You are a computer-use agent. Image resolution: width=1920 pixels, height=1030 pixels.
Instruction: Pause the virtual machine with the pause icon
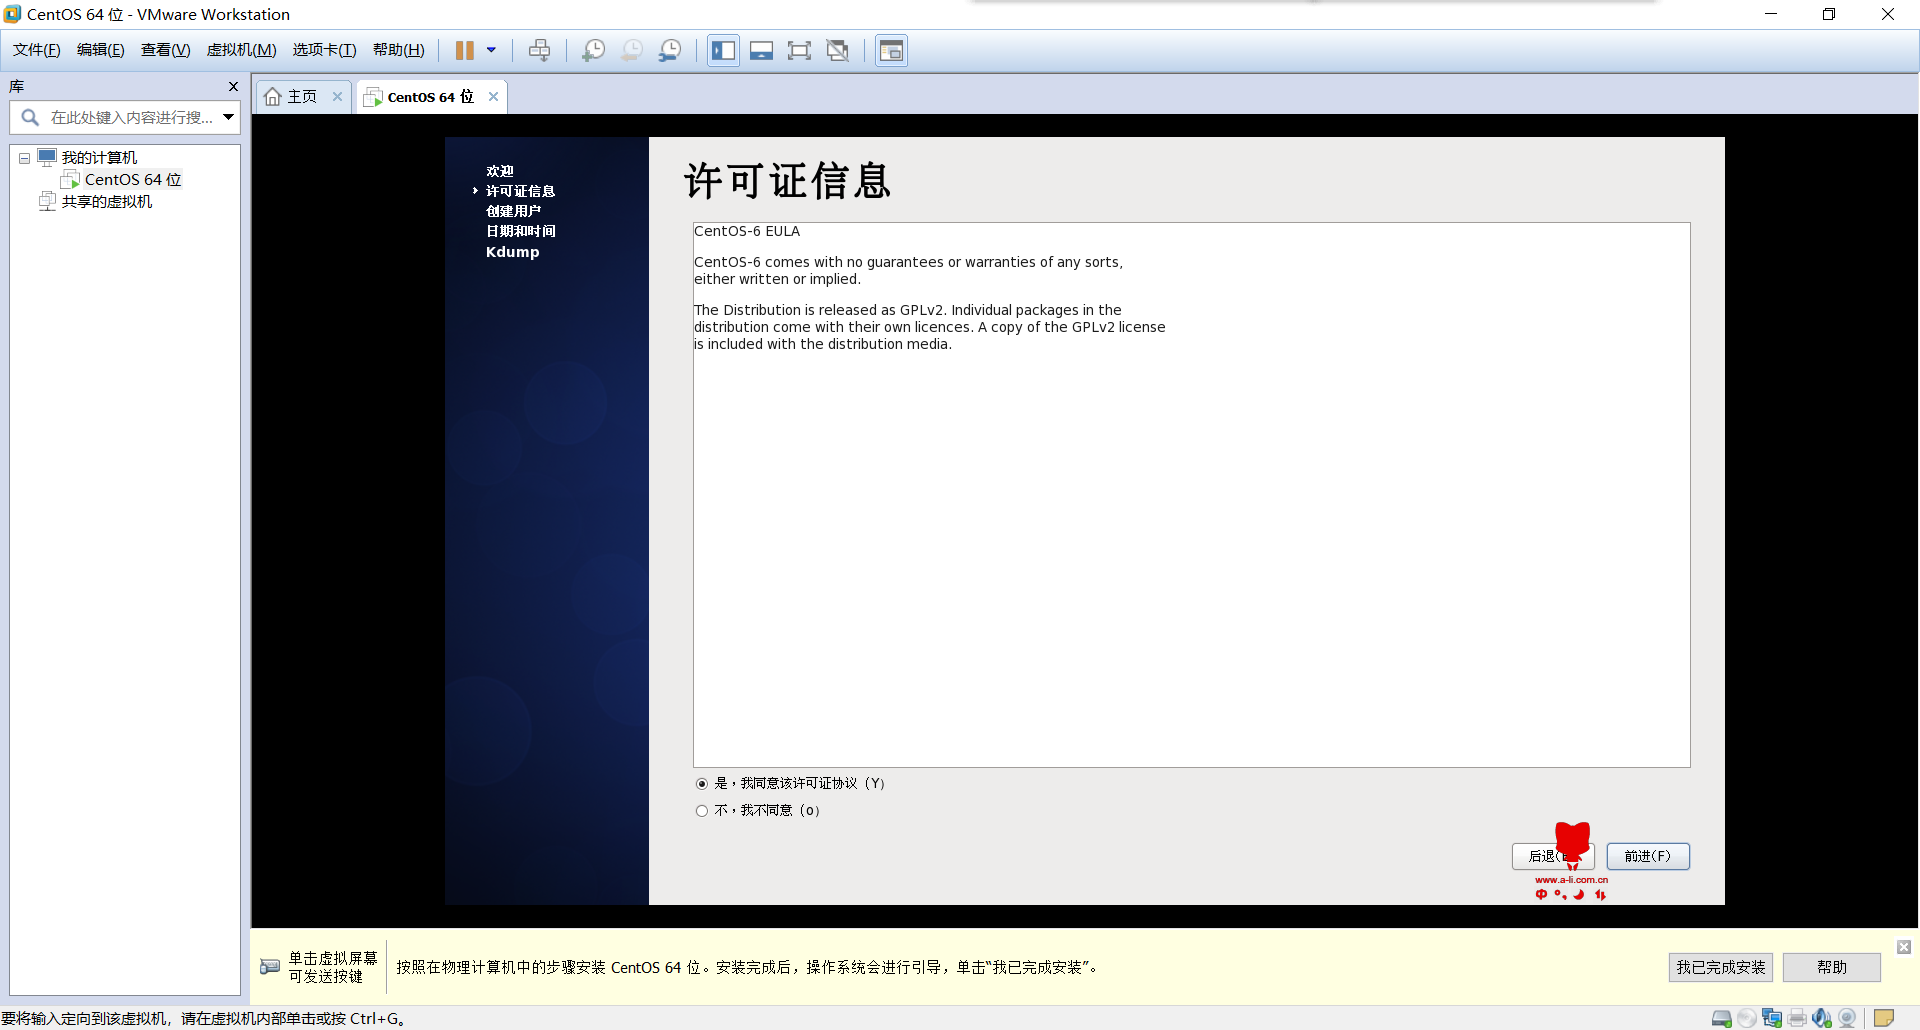point(465,50)
